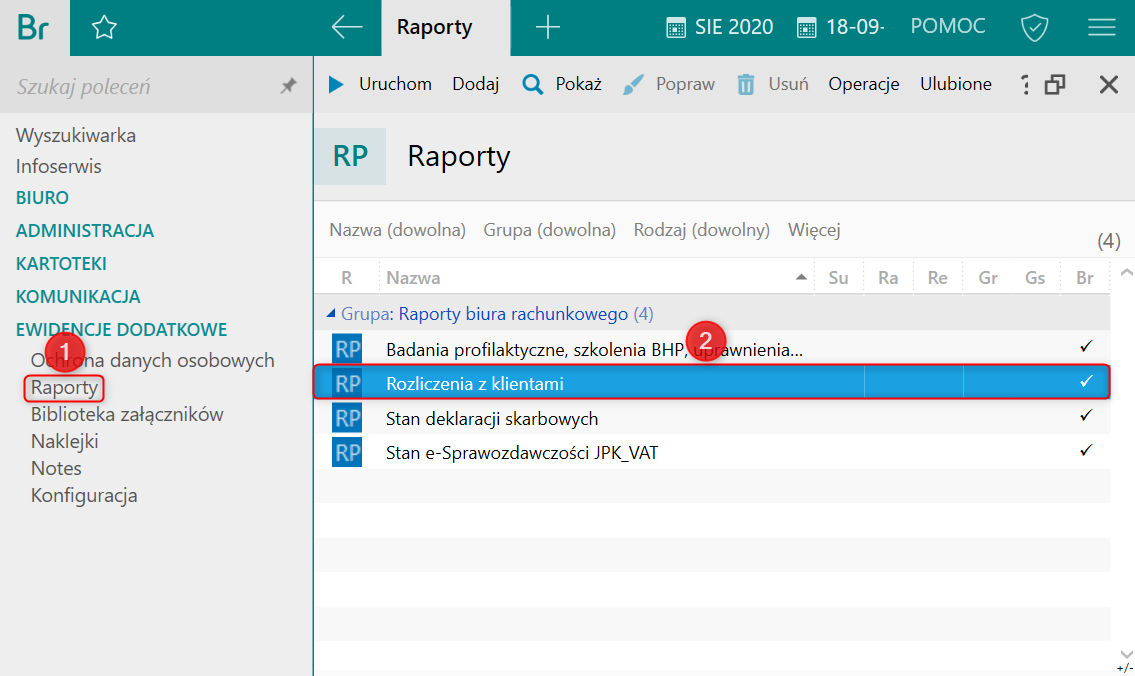This screenshot has width=1135, height=676.
Task: Toggle Br checkmark for Rozliczenia z klientami
Action: pyautogui.click(x=1086, y=382)
